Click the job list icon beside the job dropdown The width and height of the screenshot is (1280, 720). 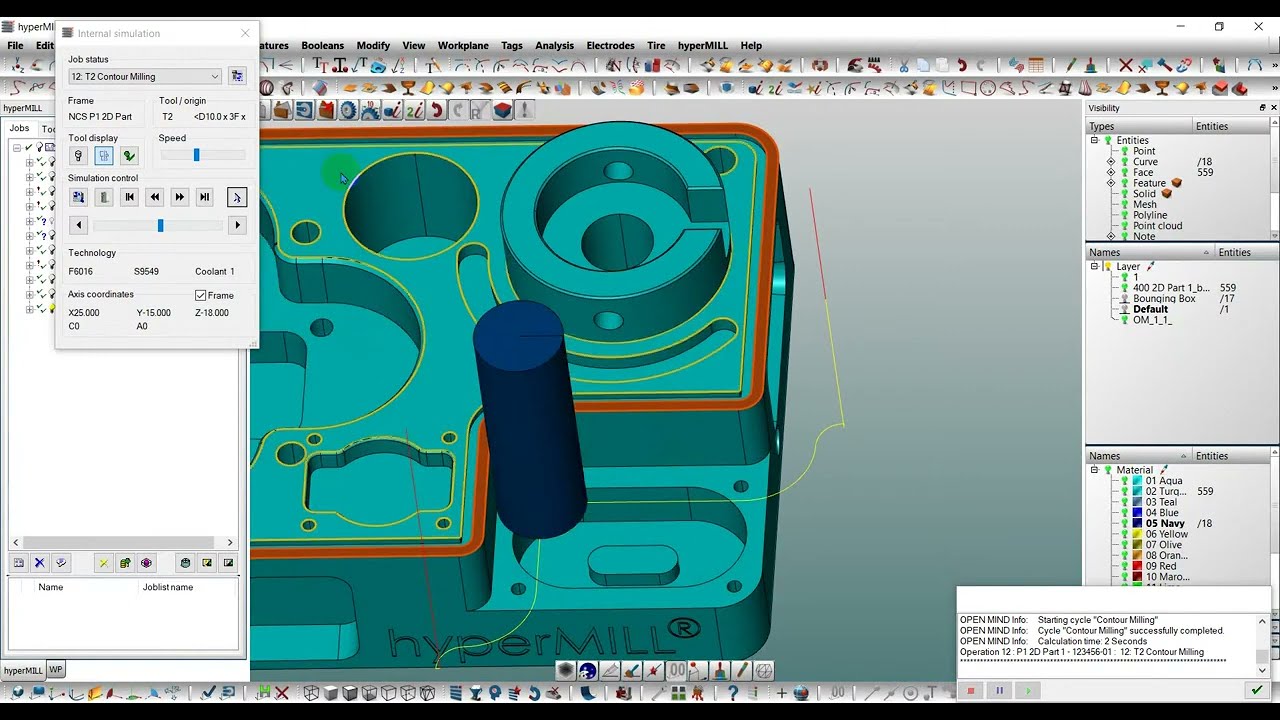[x=237, y=76]
